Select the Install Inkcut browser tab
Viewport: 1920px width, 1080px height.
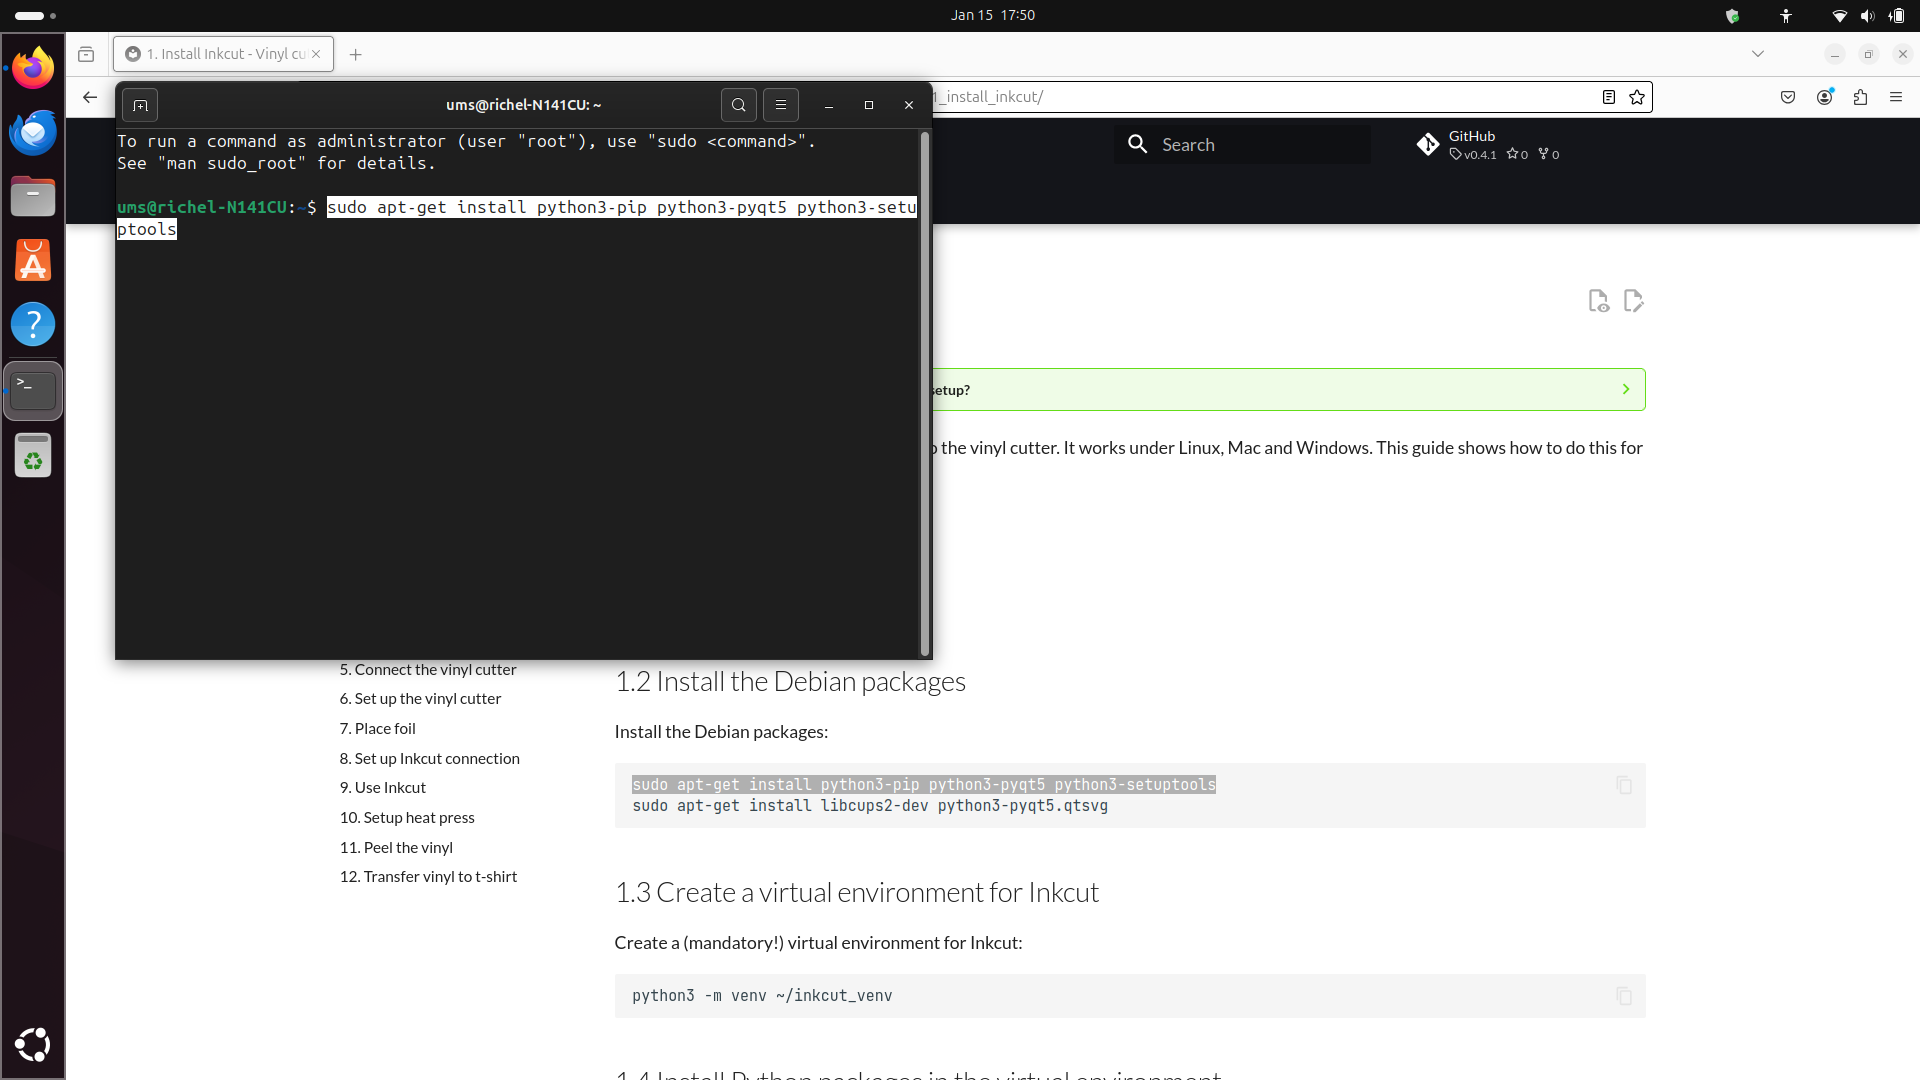[223, 54]
